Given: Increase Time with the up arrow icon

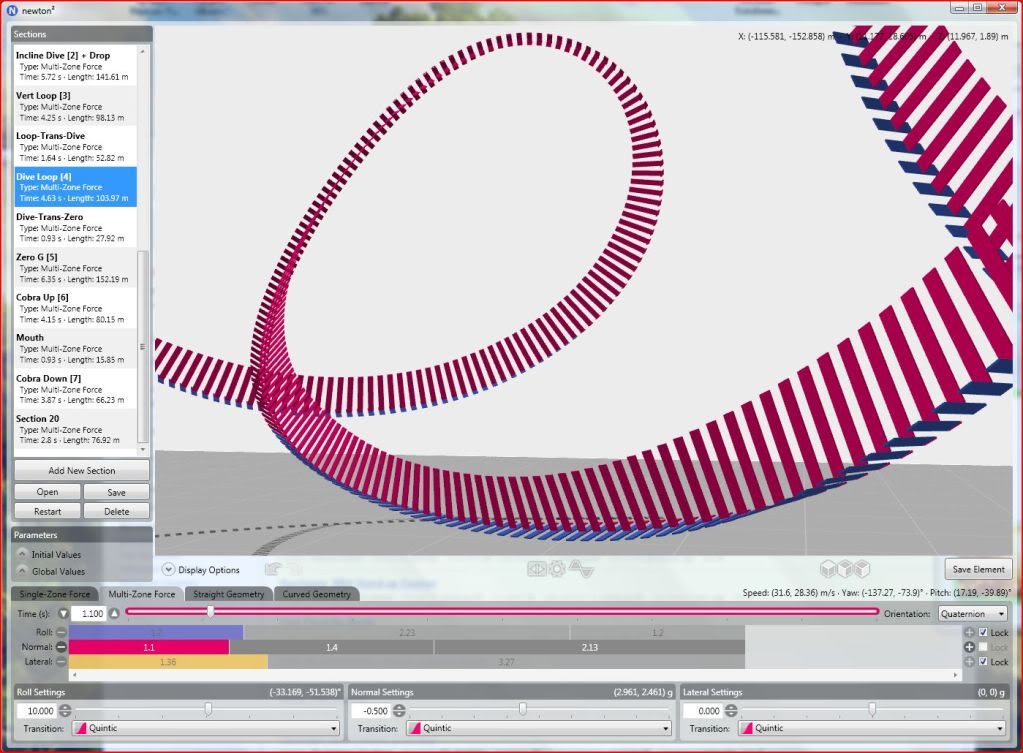Looking at the screenshot, I should click(115, 613).
